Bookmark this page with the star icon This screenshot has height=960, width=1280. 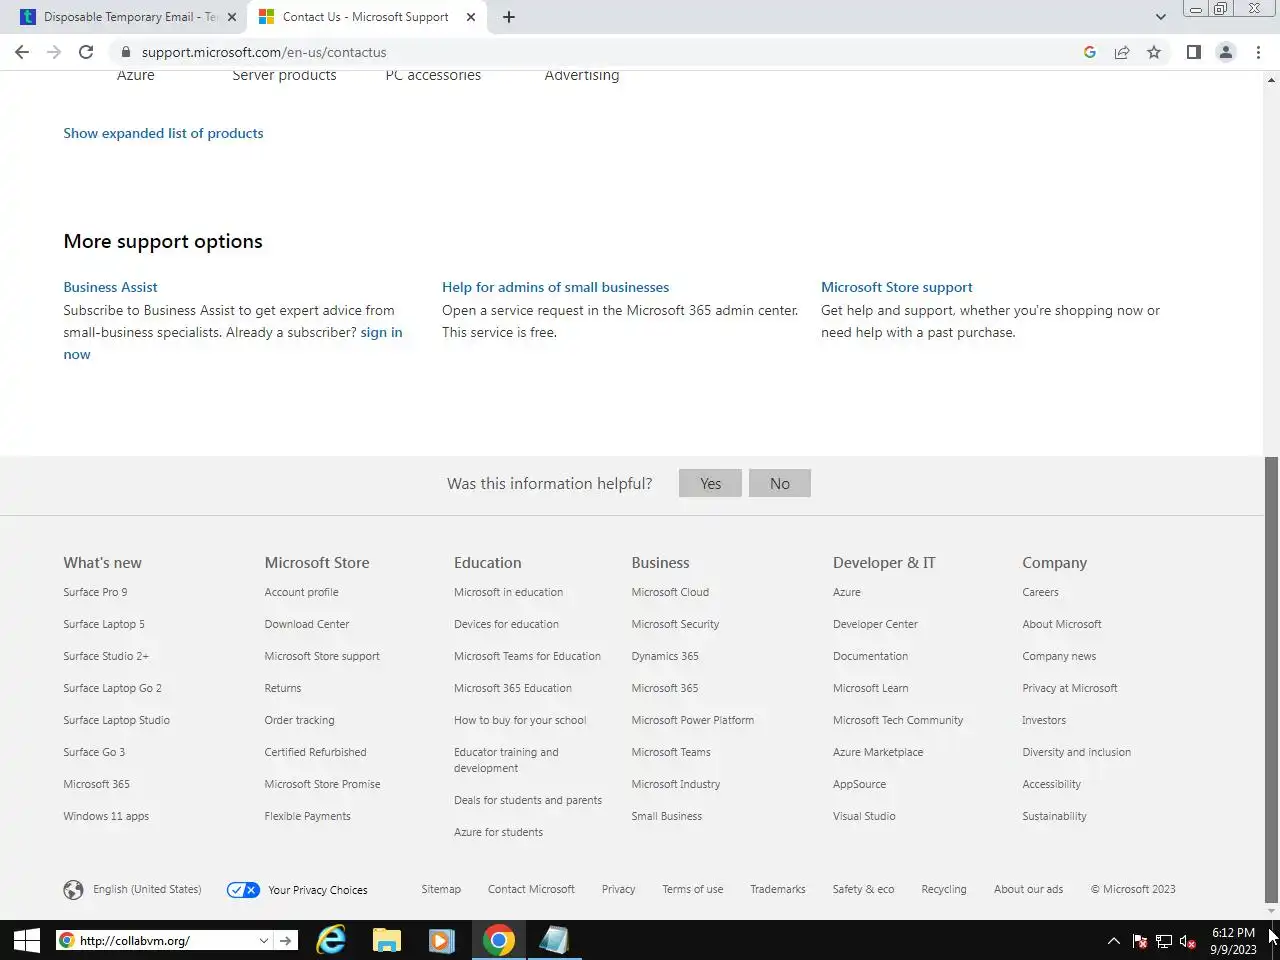coord(1154,52)
